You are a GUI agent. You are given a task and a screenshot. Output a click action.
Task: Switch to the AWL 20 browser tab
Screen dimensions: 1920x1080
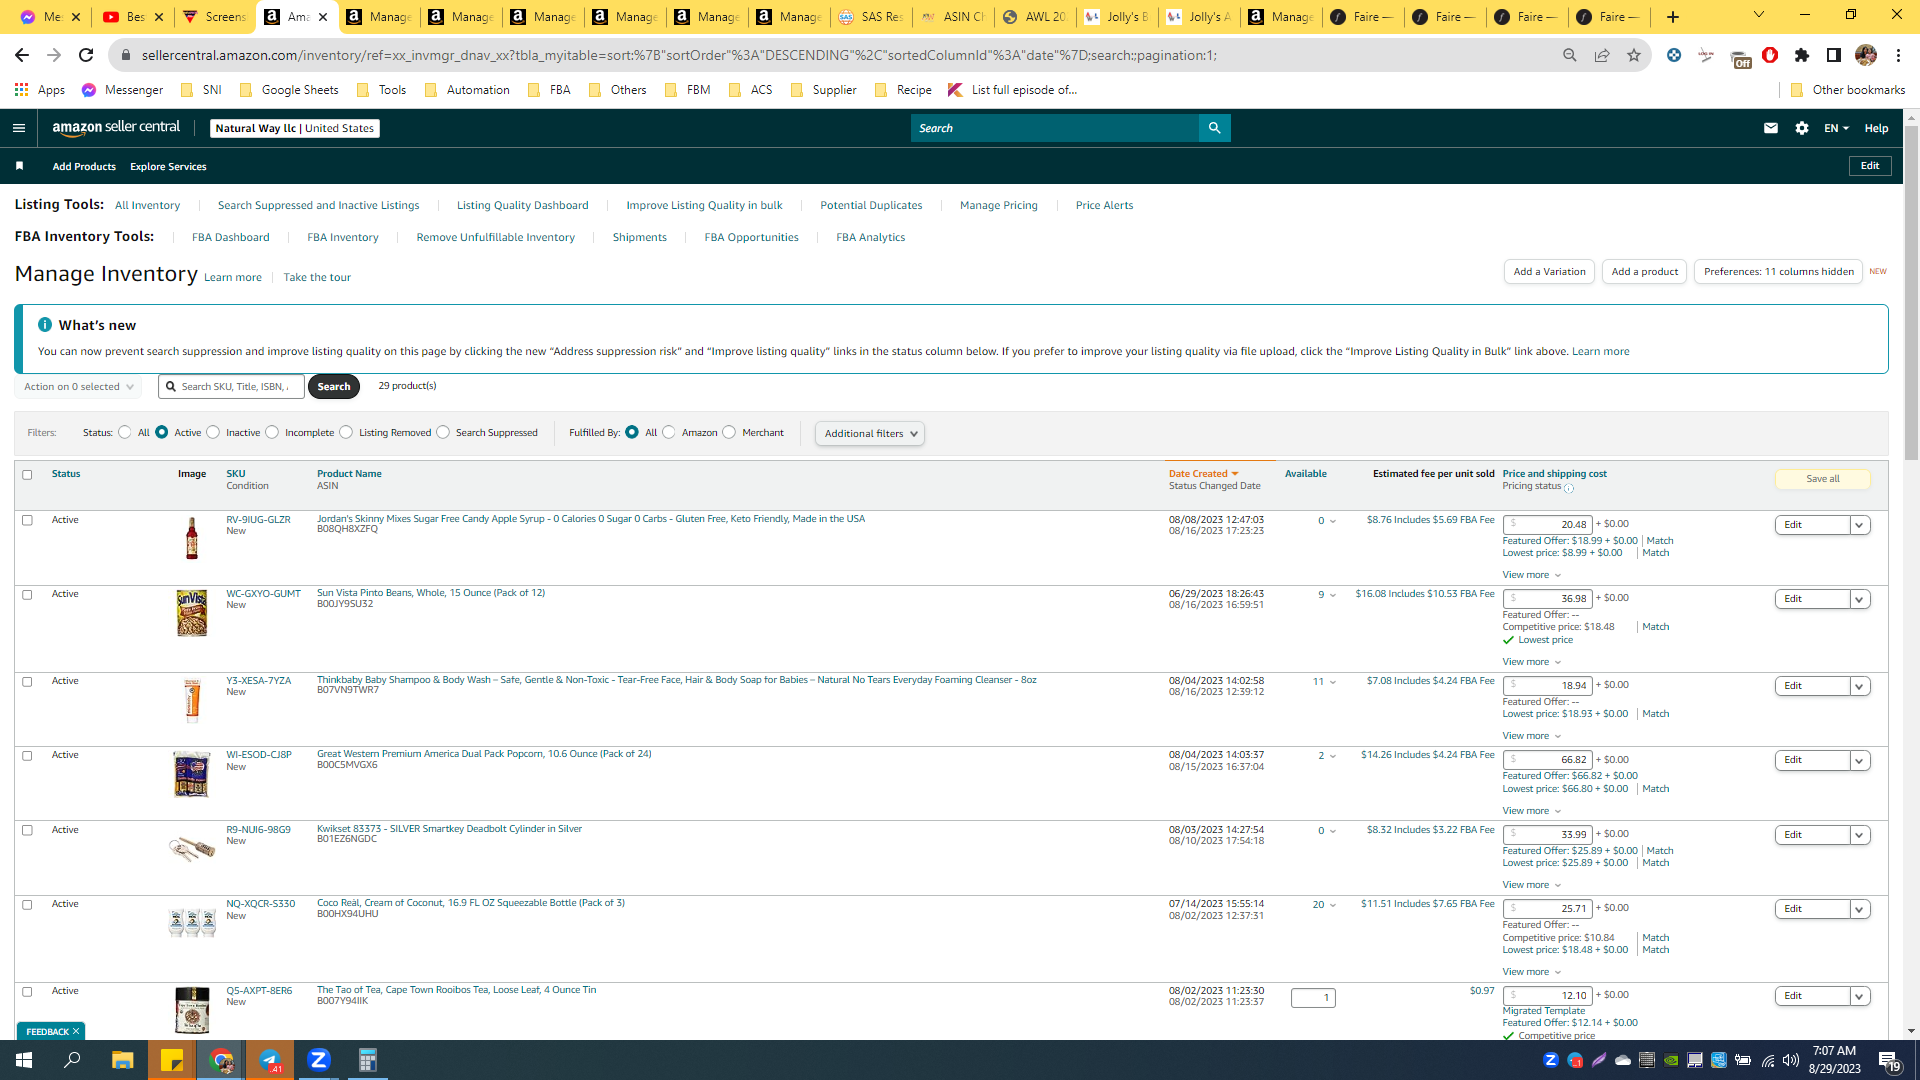click(1035, 17)
